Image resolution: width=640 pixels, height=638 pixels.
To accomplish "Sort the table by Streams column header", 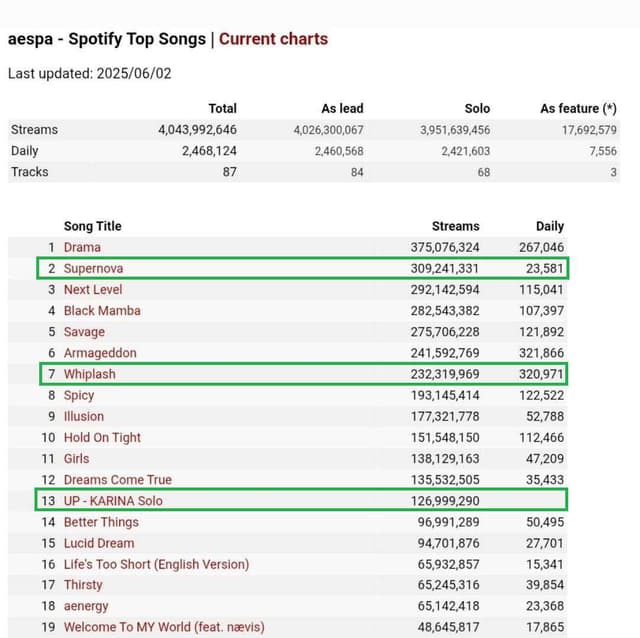I will point(455,226).
